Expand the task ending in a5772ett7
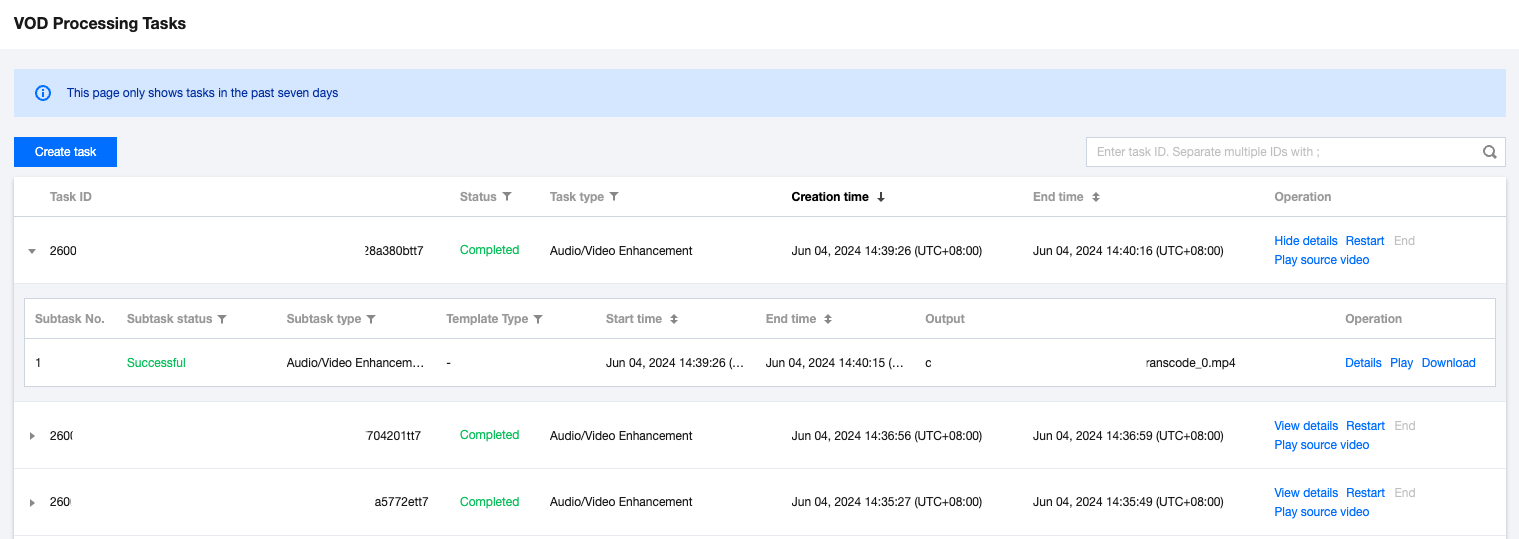The height and width of the screenshot is (539, 1519). point(32,503)
